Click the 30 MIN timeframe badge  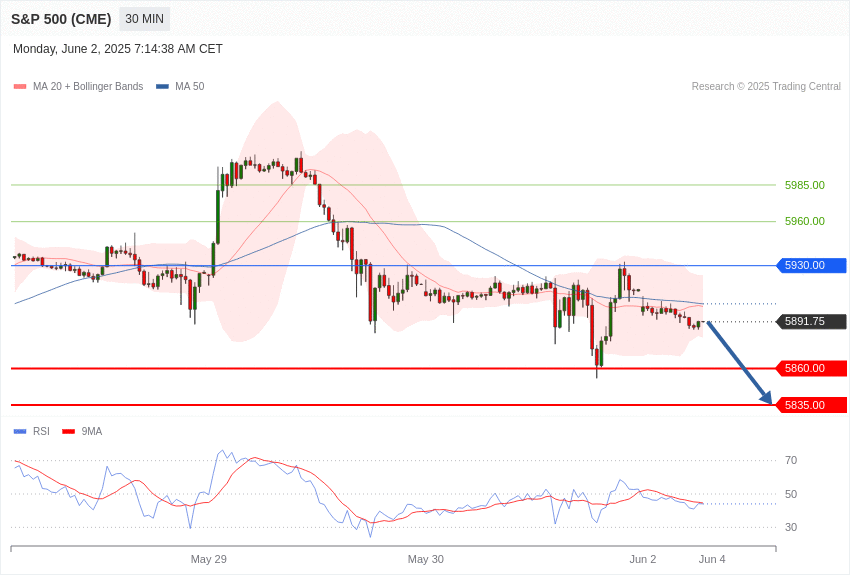point(144,19)
